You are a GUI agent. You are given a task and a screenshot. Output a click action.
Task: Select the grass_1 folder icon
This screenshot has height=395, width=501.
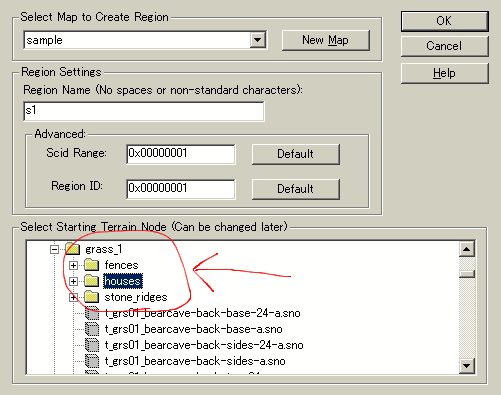click(72, 249)
